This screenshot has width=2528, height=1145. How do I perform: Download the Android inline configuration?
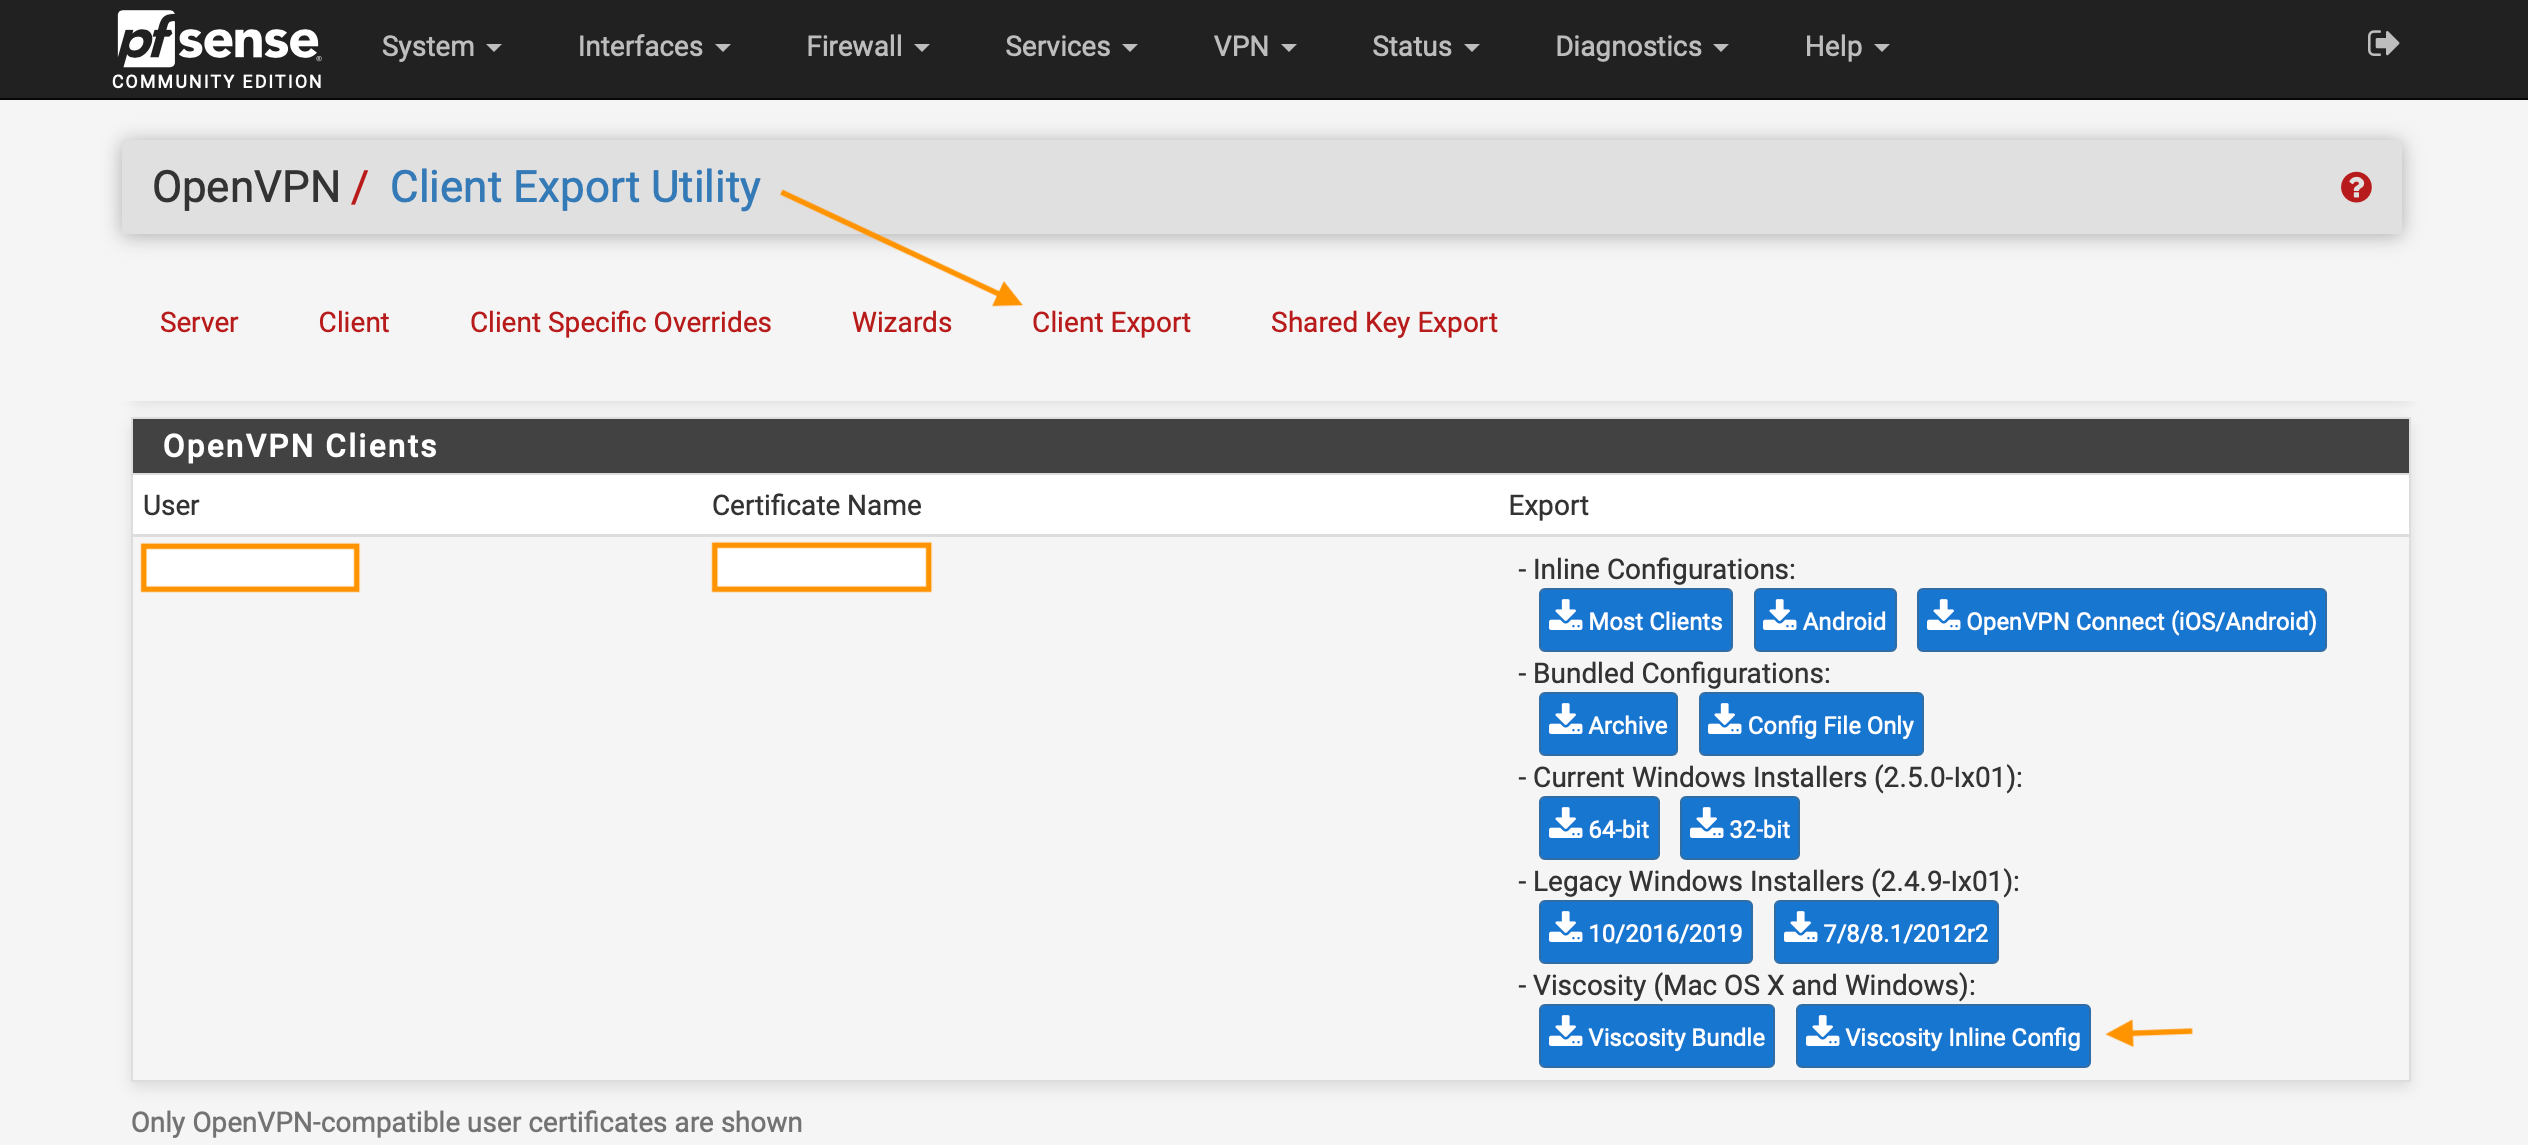(x=1825, y=620)
